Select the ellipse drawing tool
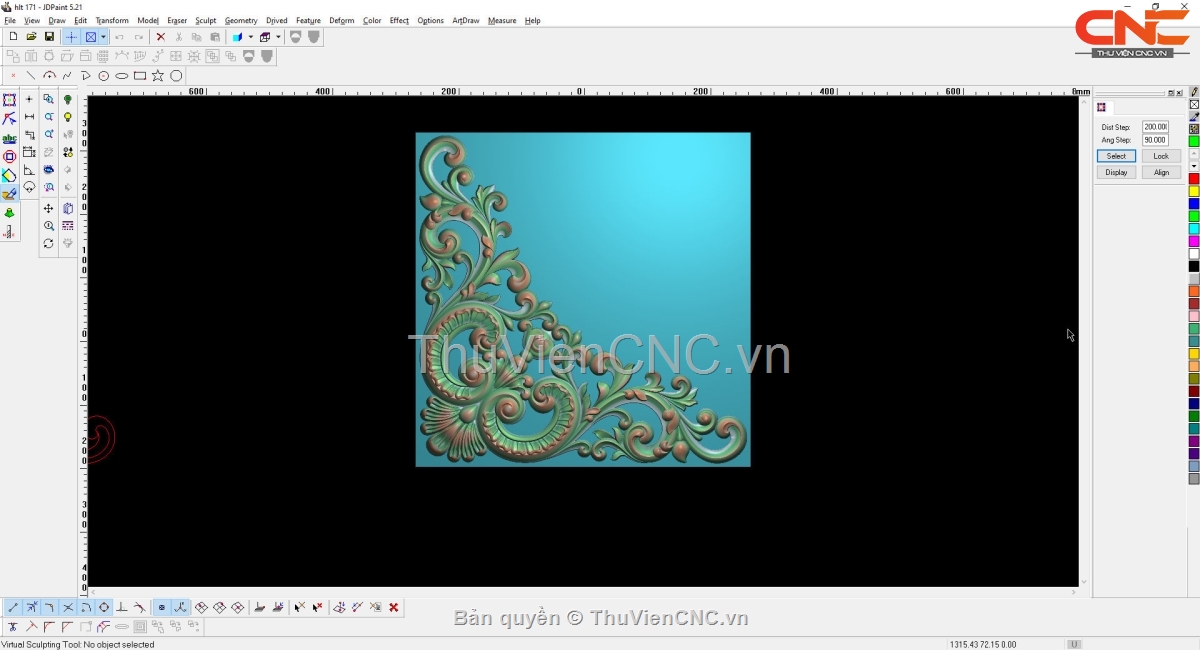 click(122, 76)
